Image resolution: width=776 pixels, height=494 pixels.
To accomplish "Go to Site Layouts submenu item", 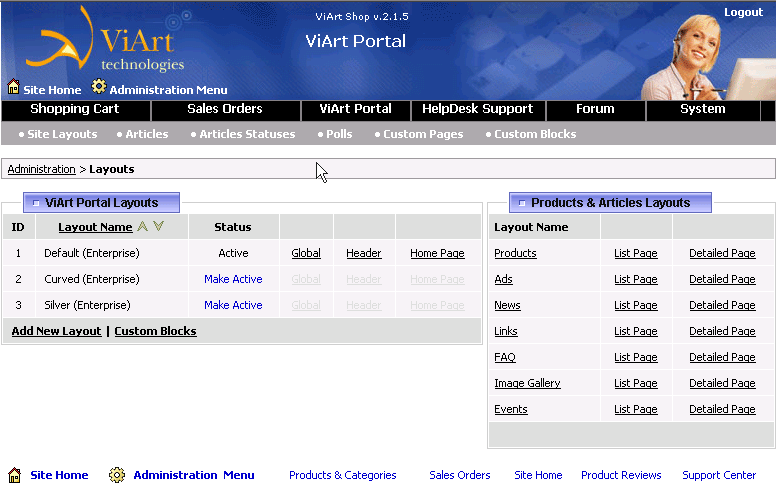I will coord(62,134).
